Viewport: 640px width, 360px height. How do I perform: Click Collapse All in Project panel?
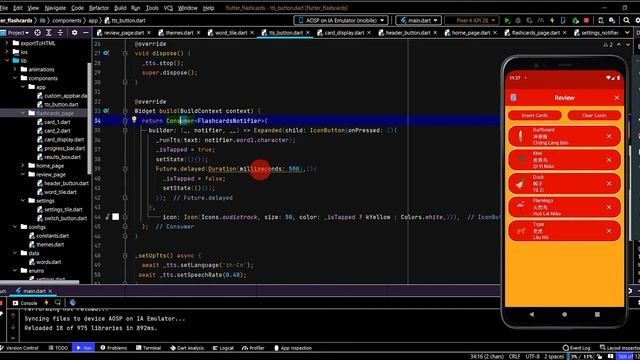[60, 33]
